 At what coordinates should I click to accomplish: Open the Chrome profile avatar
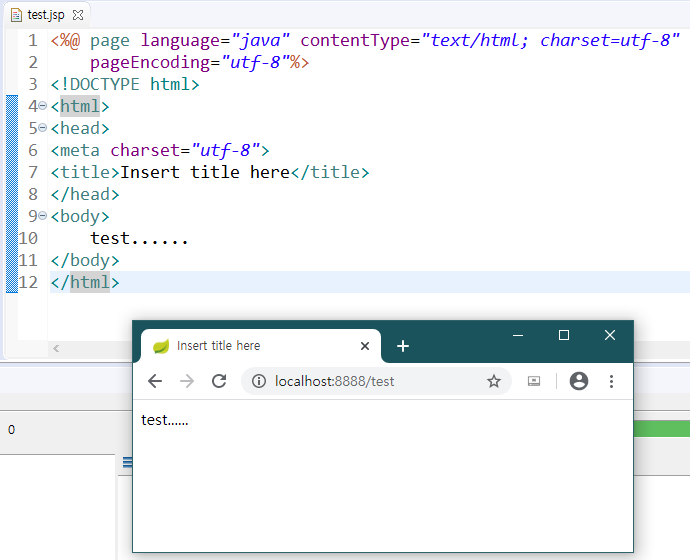pyautogui.click(x=579, y=381)
